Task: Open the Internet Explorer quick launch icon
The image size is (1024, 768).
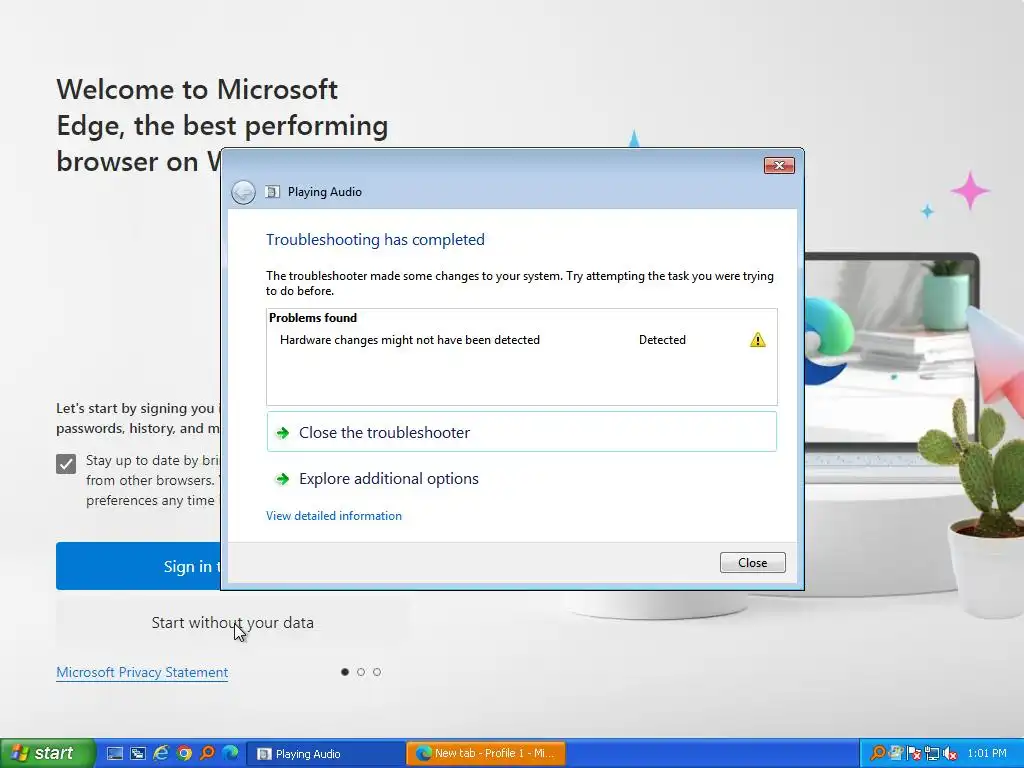Action: [x=161, y=754]
